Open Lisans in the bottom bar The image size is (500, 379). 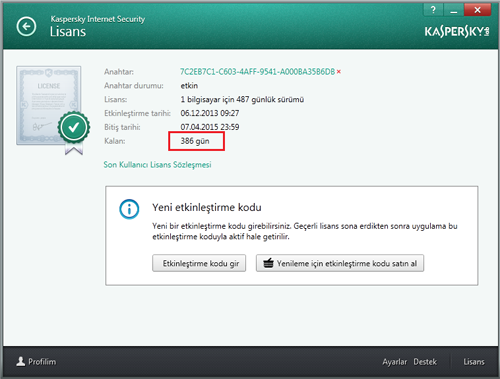(474, 362)
